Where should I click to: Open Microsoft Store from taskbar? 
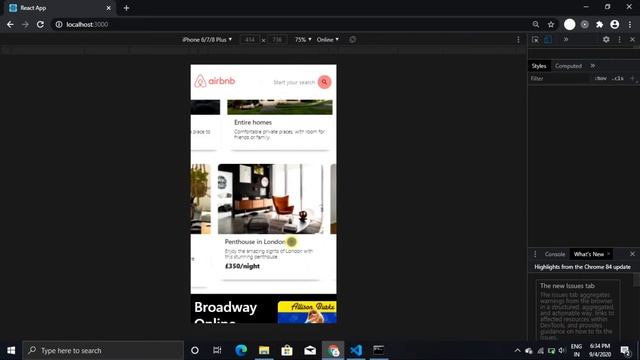tap(287, 350)
